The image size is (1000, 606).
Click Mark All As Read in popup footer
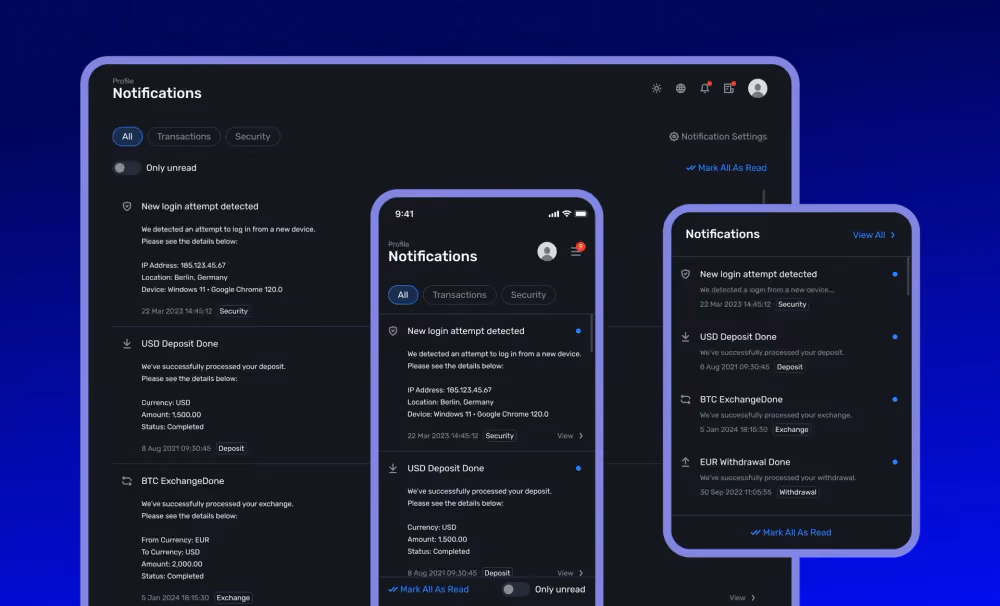click(x=791, y=533)
